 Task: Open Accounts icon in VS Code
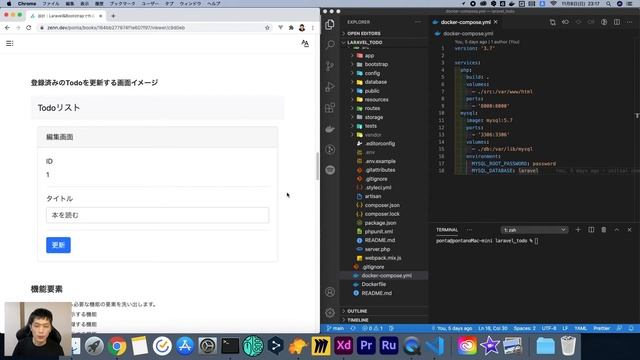[x=330, y=292]
